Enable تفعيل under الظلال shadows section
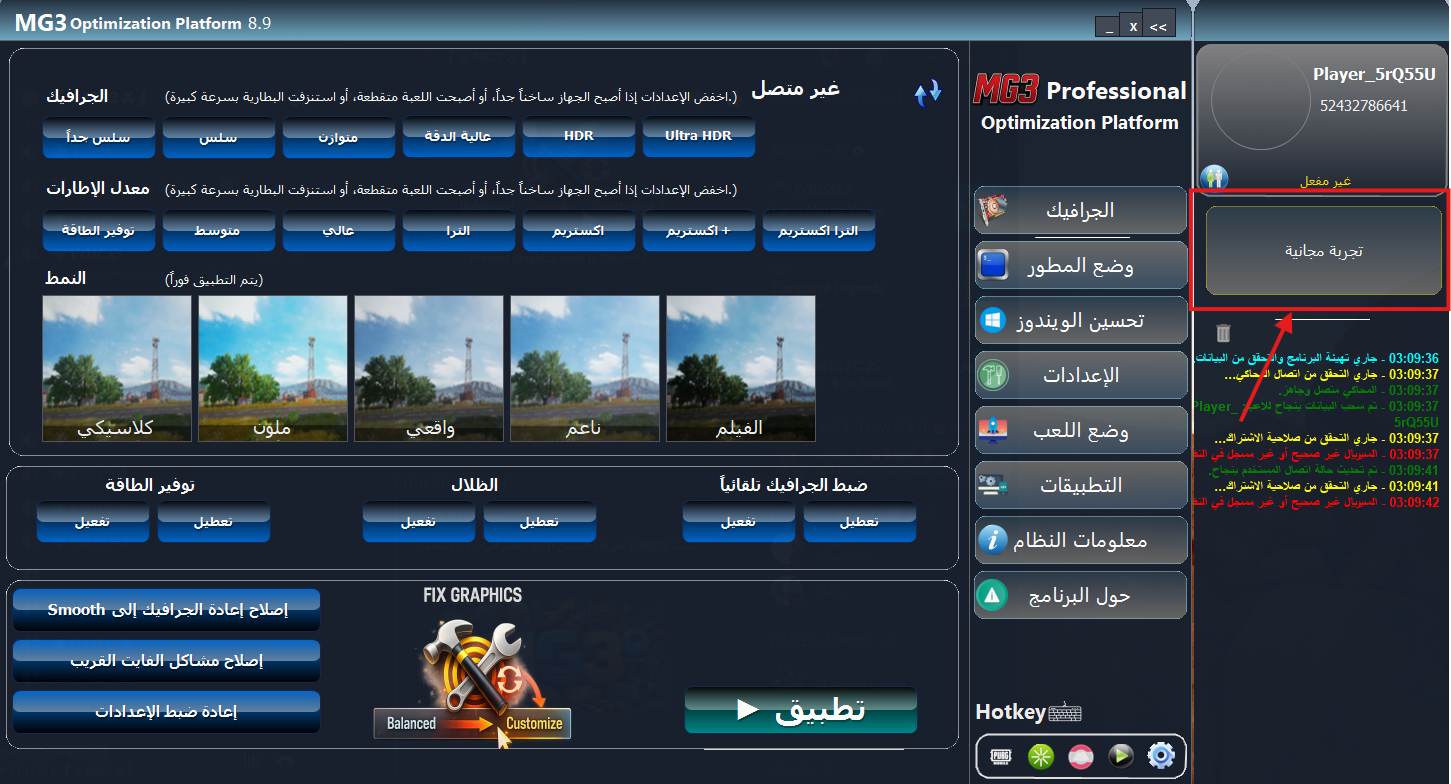The height and width of the screenshot is (784, 1451). tap(419, 521)
